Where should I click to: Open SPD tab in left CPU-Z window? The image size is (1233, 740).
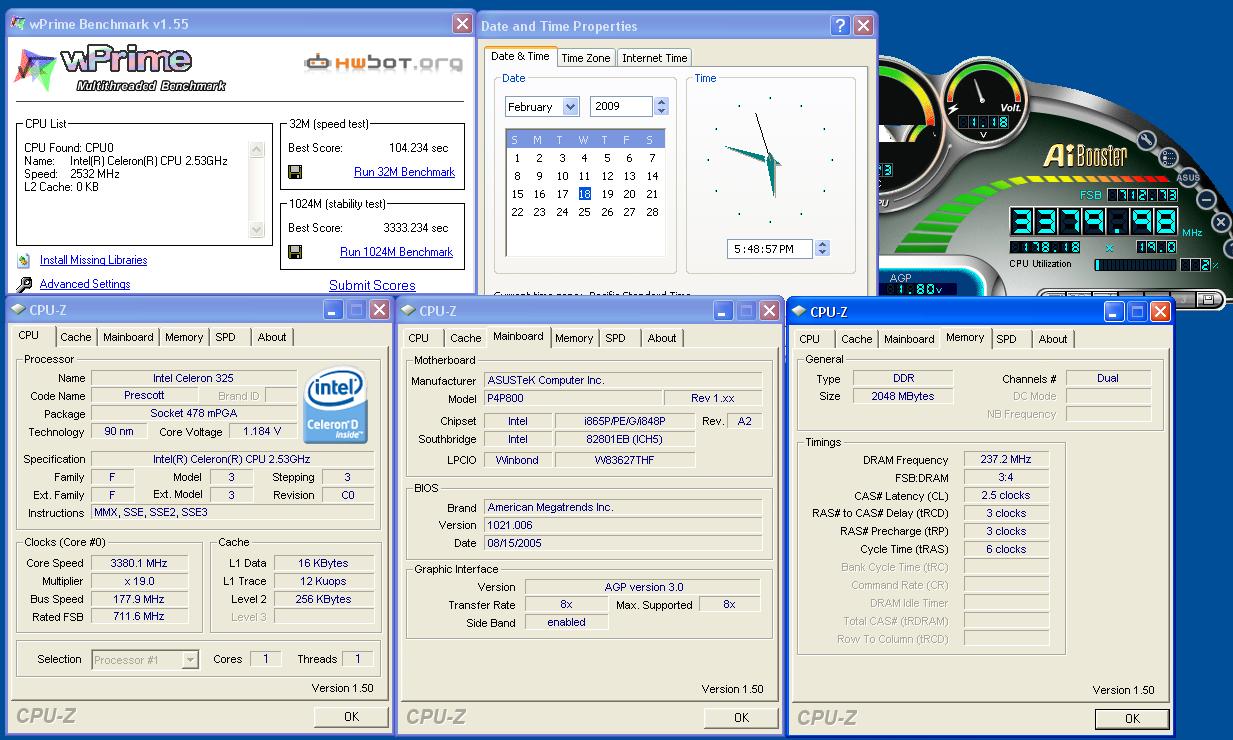point(226,337)
